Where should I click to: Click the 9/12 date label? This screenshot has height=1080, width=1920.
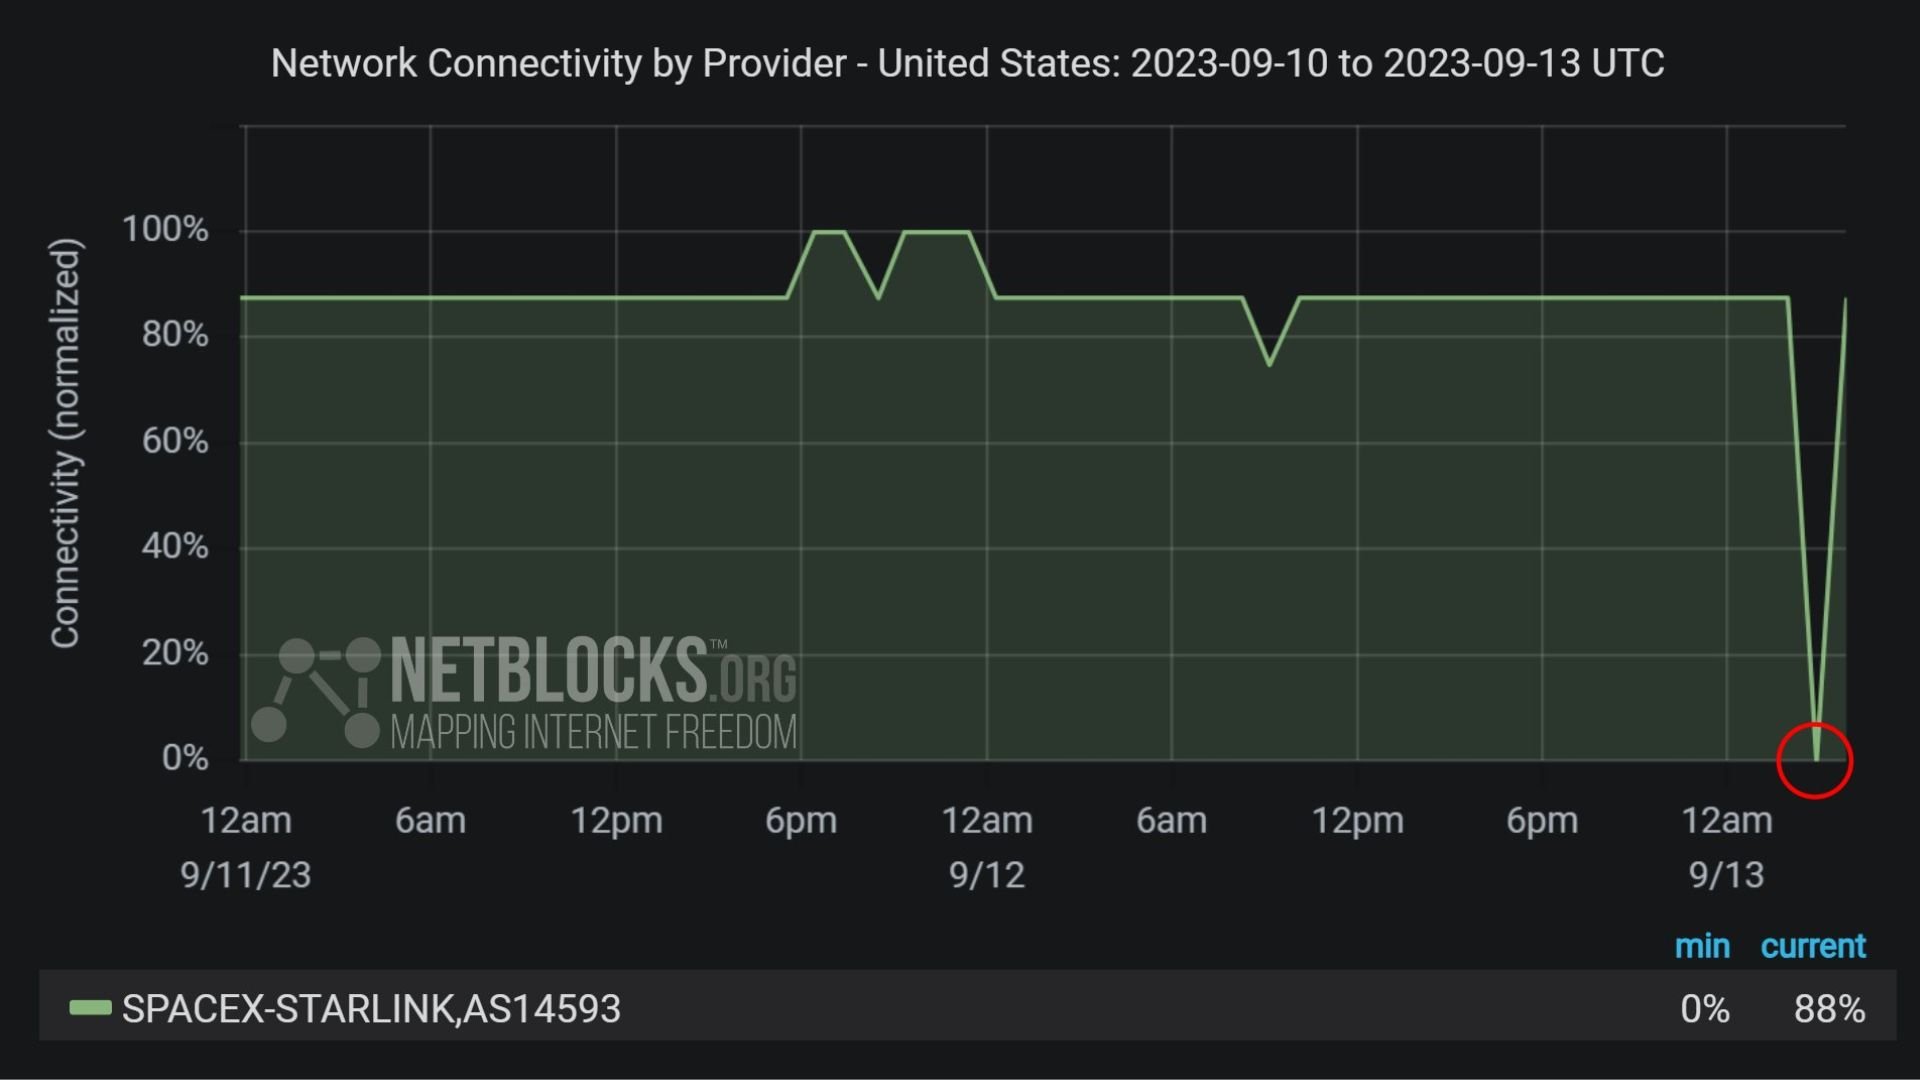[987, 875]
